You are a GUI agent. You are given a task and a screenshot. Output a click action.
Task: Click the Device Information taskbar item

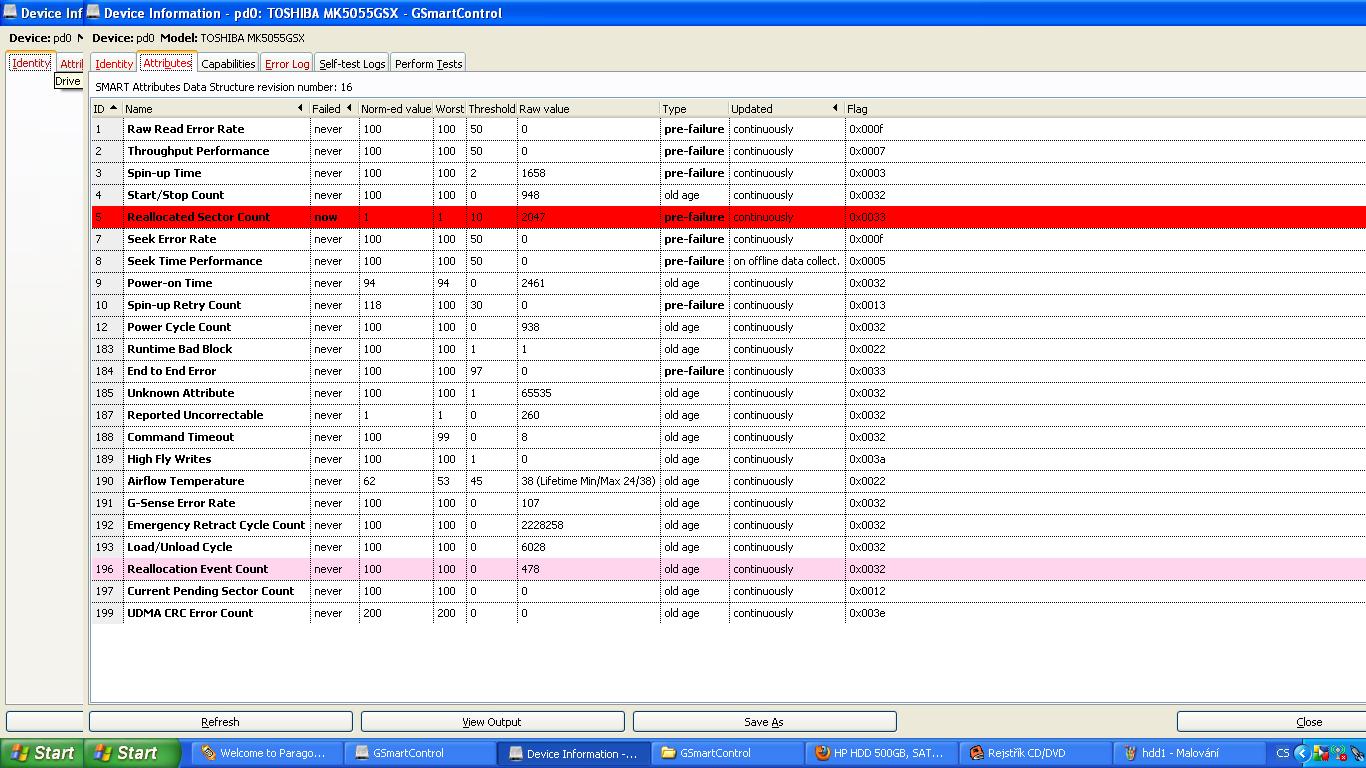point(574,753)
